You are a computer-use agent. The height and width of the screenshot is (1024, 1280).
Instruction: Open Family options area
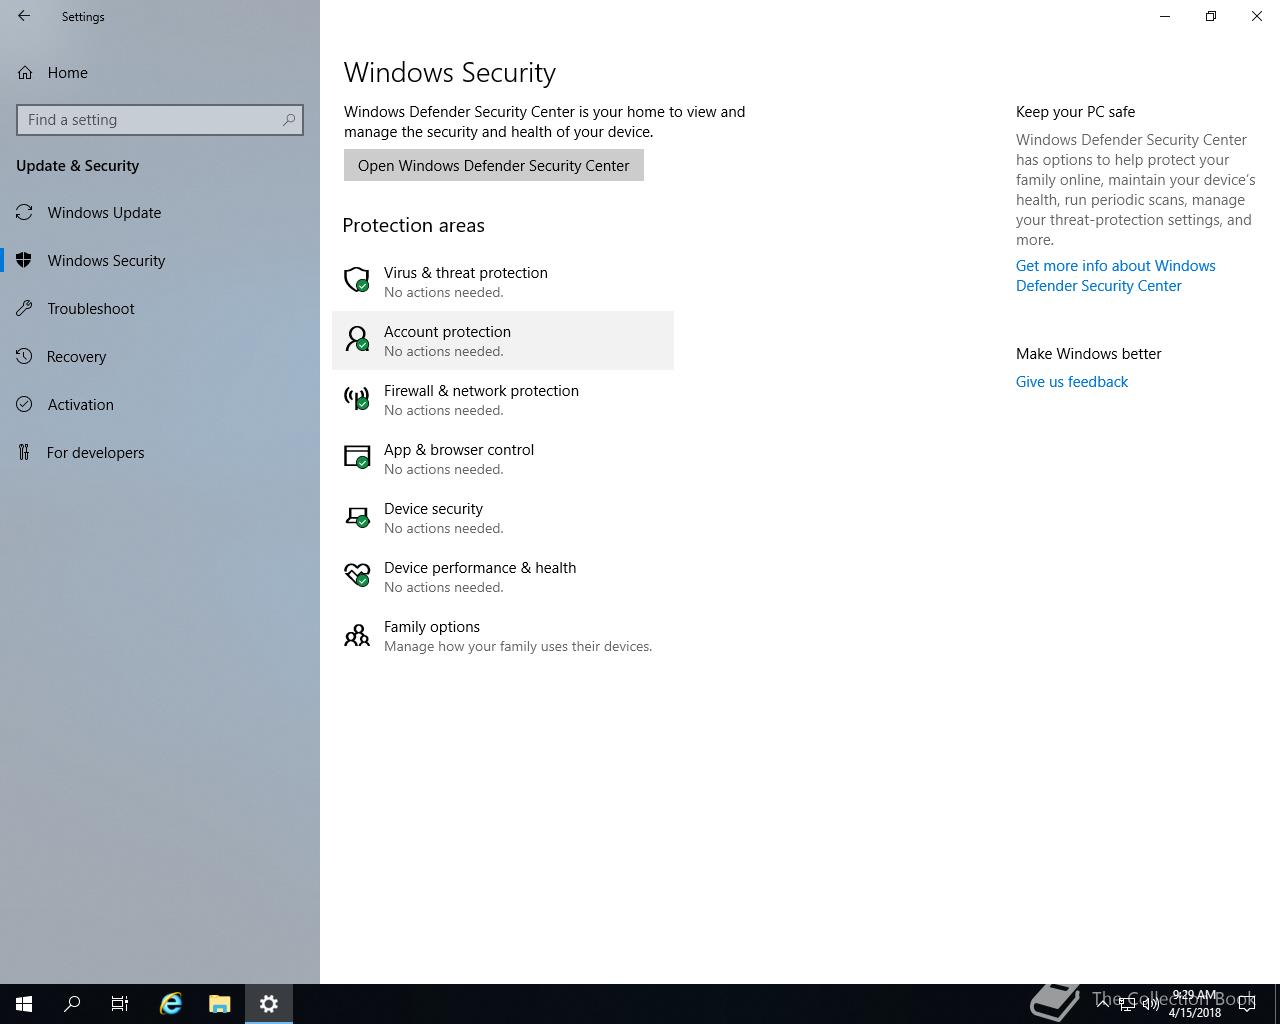(x=503, y=635)
